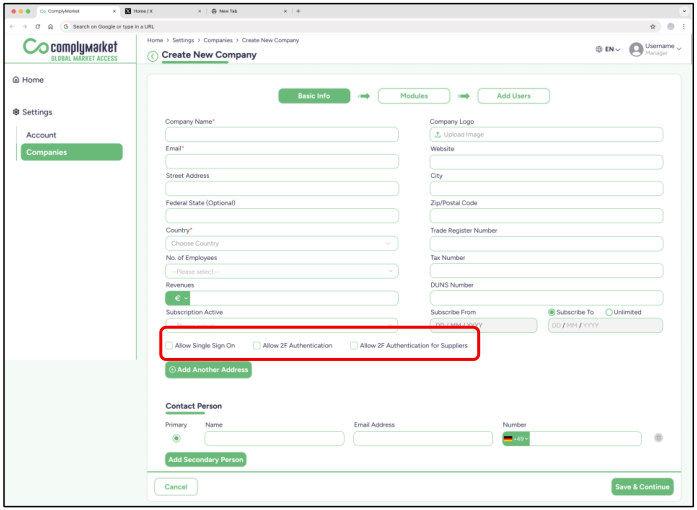The width and height of the screenshot is (697, 510).
Task: Select Account in sidebar
Action: (x=41, y=135)
